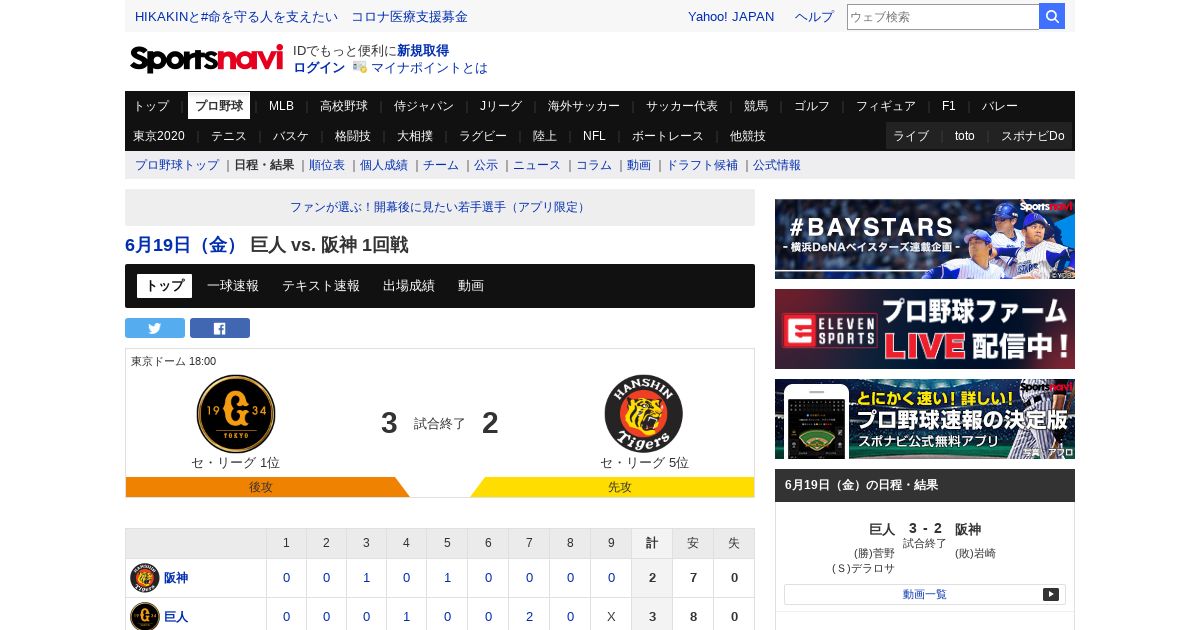The image size is (1200, 630).
Task: Open the スポナビDo menu item
Action: [x=1033, y=136]
